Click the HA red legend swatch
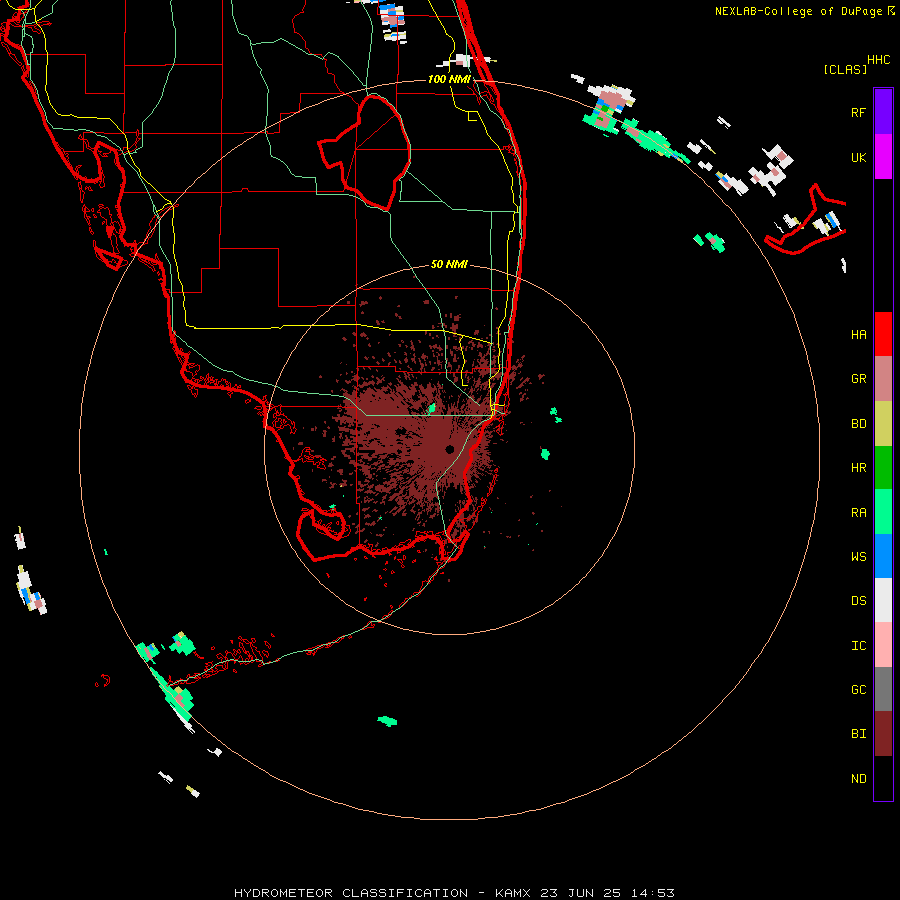The height and width of the screenshot is (900, 900). pyautogui.click(x=883, y=334)
